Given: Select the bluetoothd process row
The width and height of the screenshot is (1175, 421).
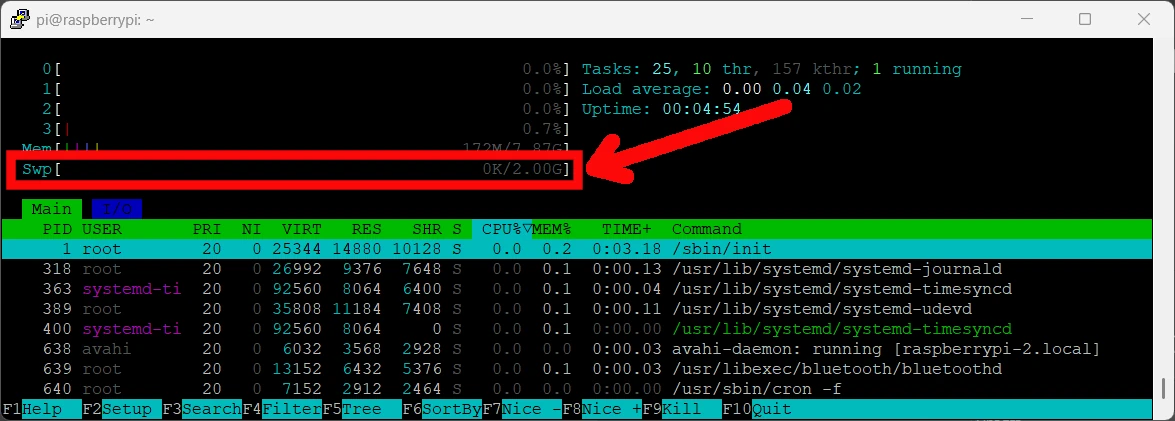Looking at the screenshot, I should pos(576,370).
